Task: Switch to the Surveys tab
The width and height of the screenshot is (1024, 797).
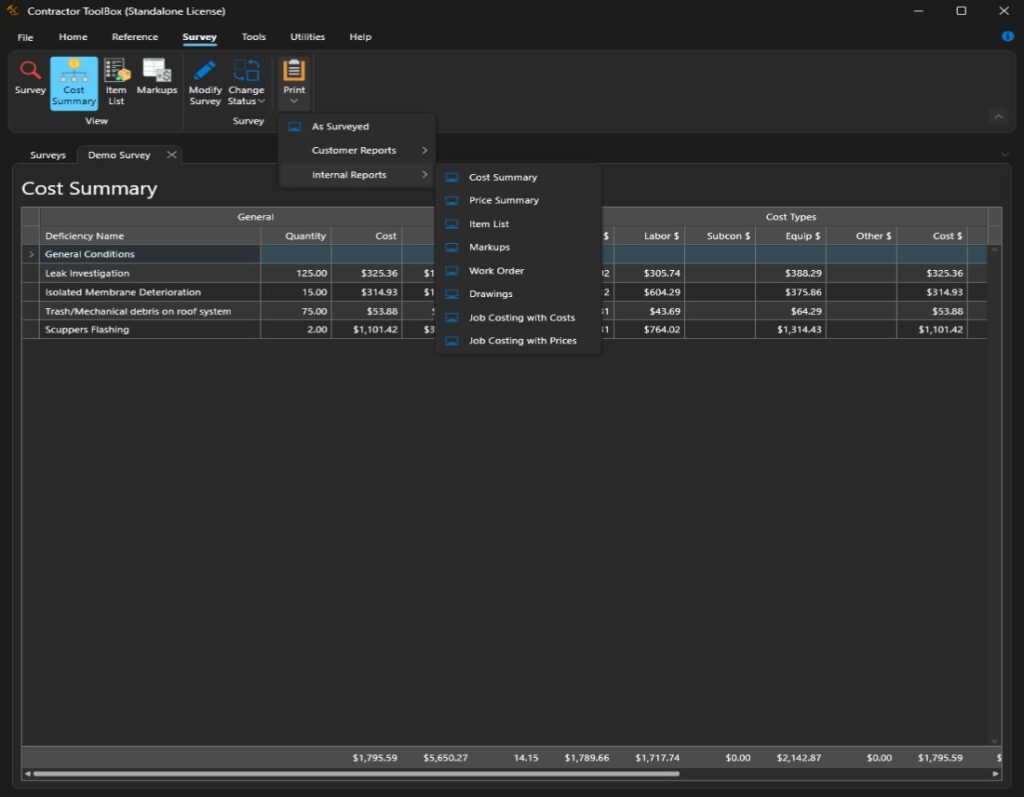Action: coord(46,155)
